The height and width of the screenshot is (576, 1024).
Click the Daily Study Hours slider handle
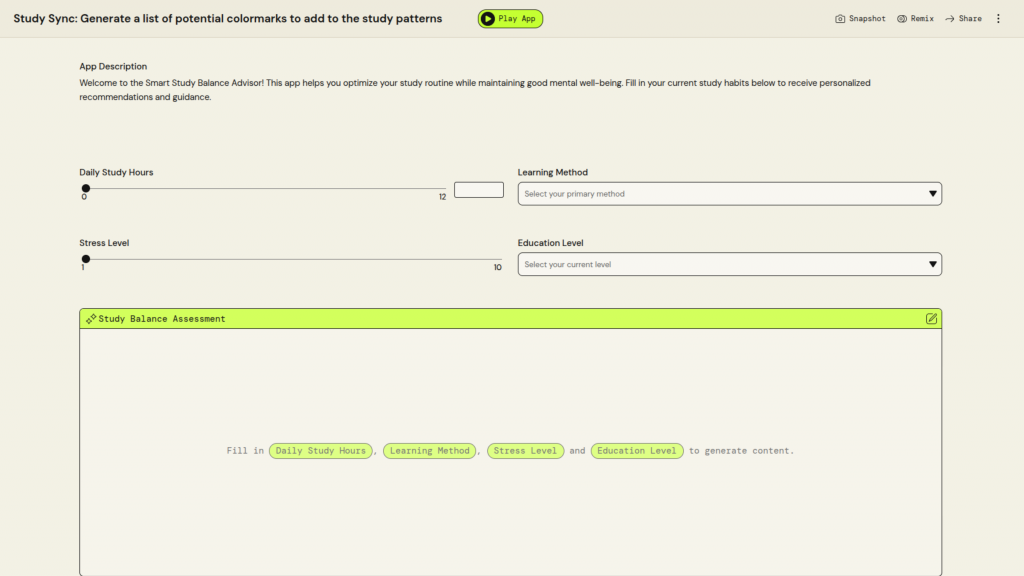[x=86, y=188]
